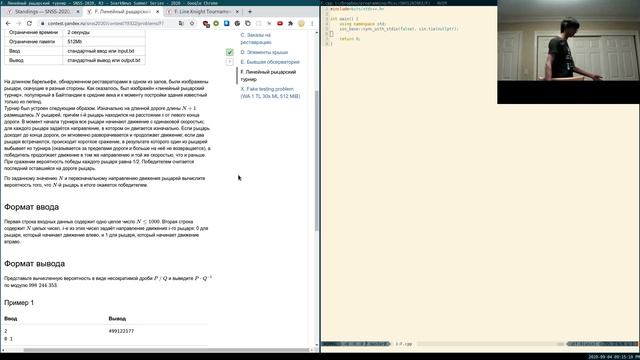Open the Chrome three-dot menu
The image size is (640, 360).
coord(312,24)
